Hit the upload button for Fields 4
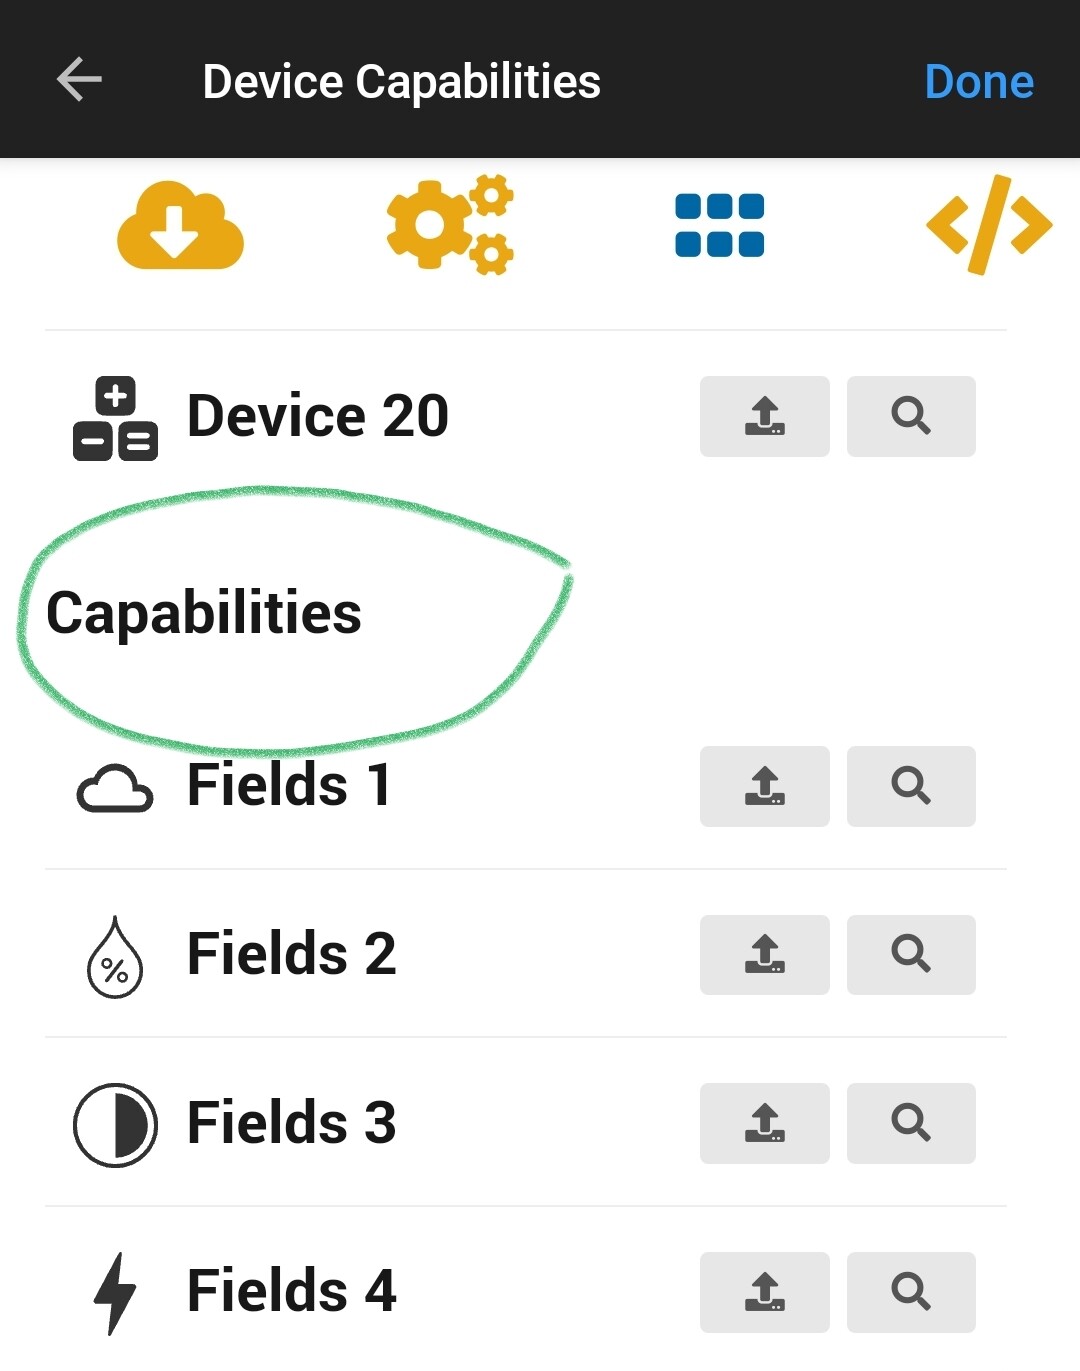 [764, 1292]
